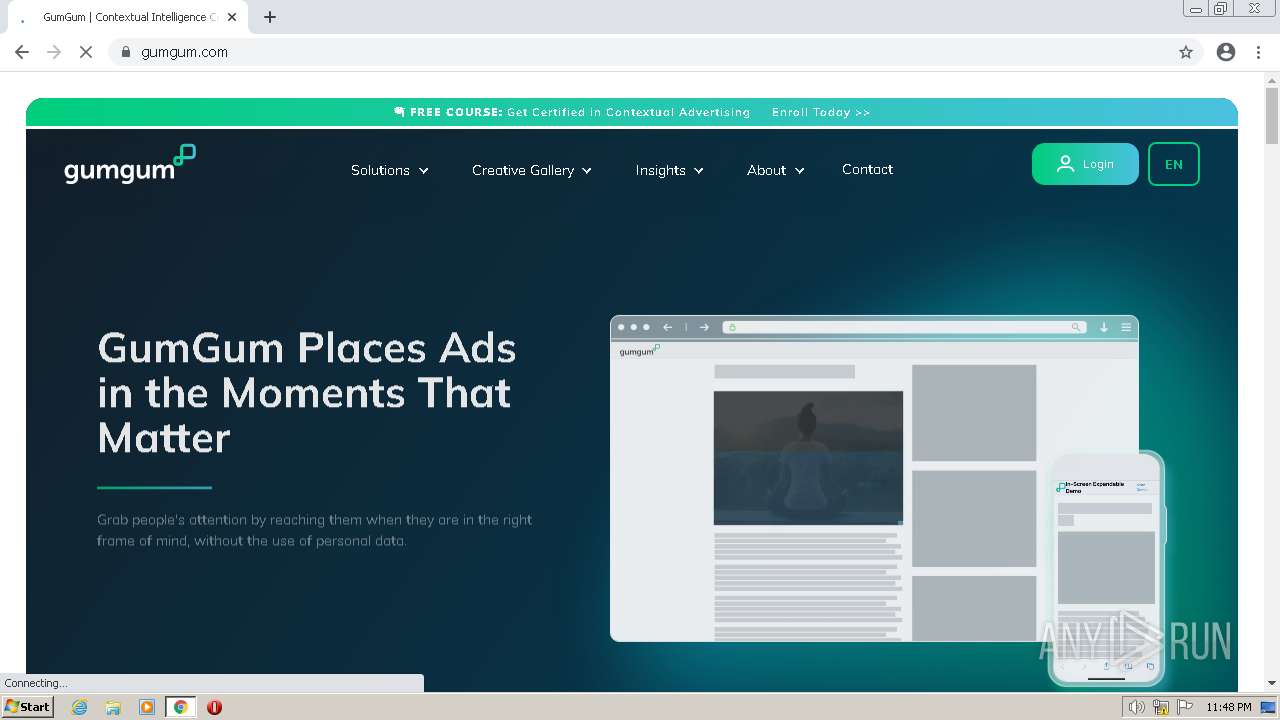
Task: Stop page loading with X button
Action: point(86,52)
